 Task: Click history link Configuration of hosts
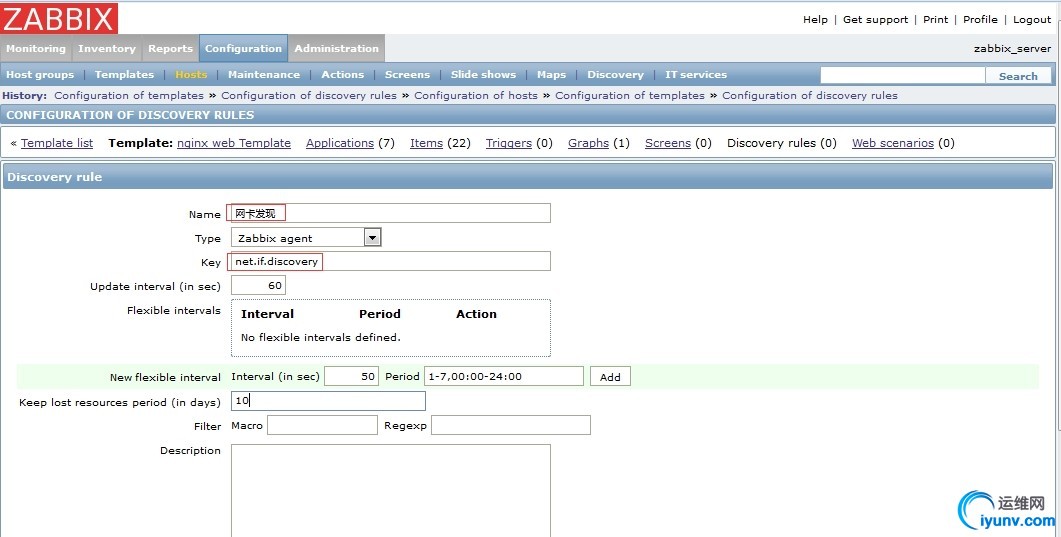click(x=476, y=95)
